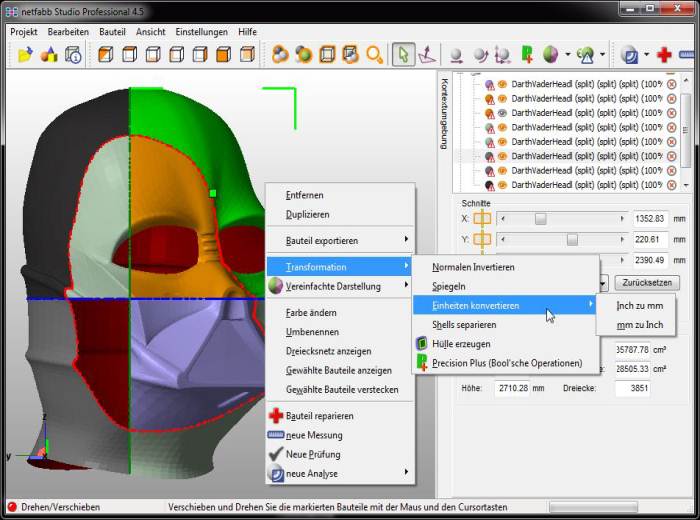
Task: Toggle visibility eye of third DarthVaderHead part
Action: pyautogui.click(x=502, y=113)
